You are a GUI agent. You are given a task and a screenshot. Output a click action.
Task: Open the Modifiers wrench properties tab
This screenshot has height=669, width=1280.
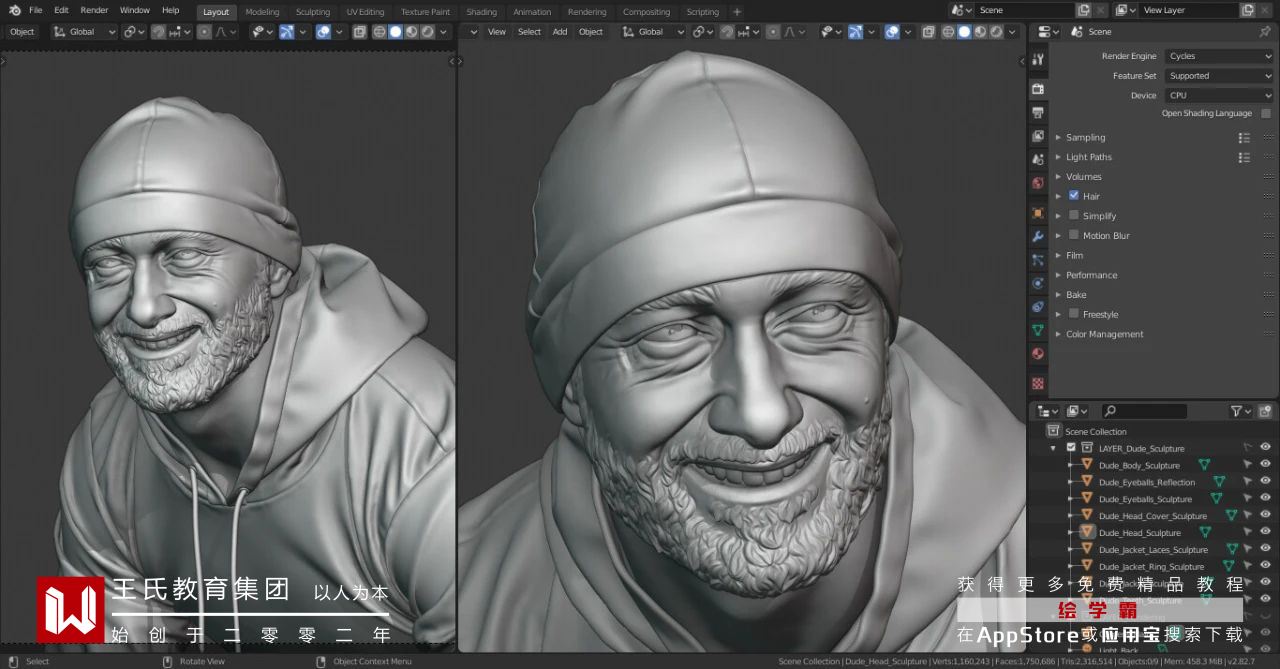tap(1038, 236)
